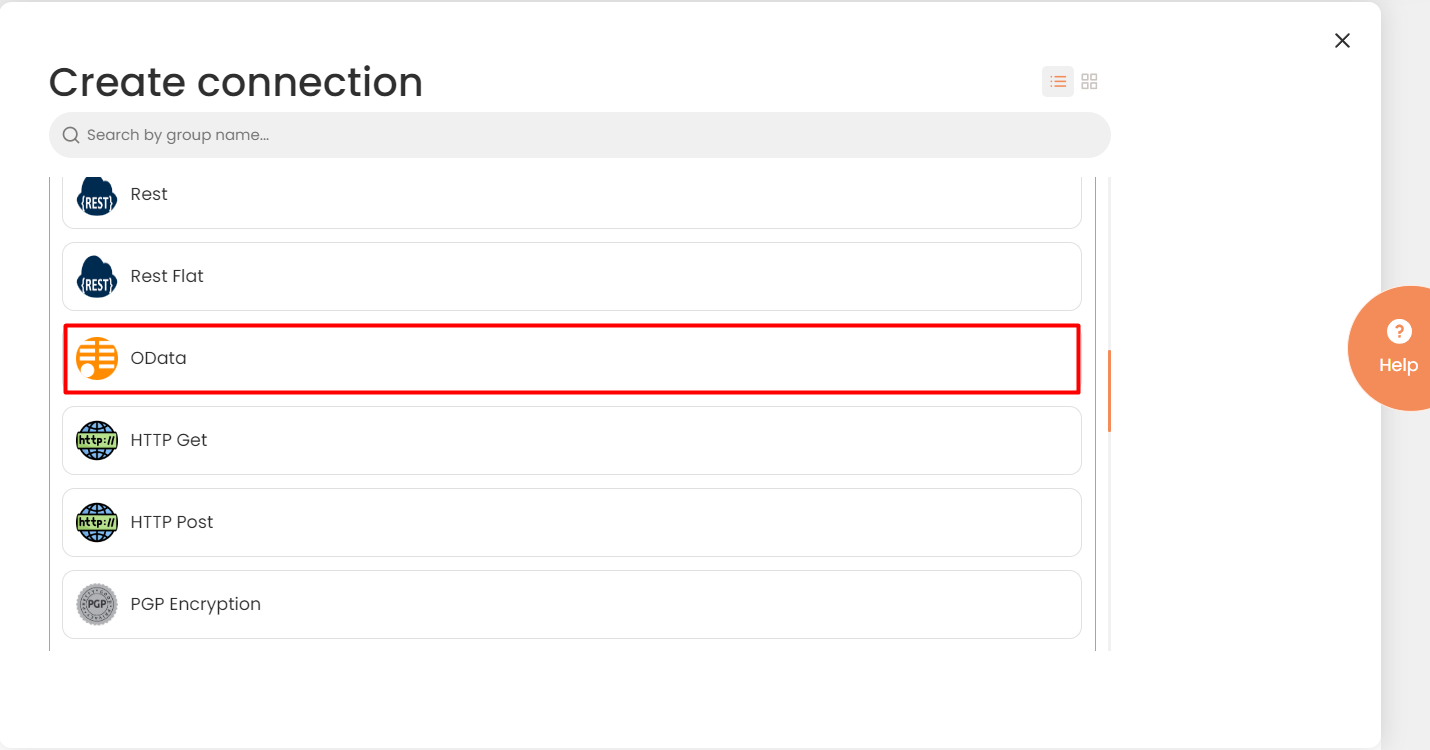
Task: Click the Help question mark icon
Action: tap(1398, 332)
